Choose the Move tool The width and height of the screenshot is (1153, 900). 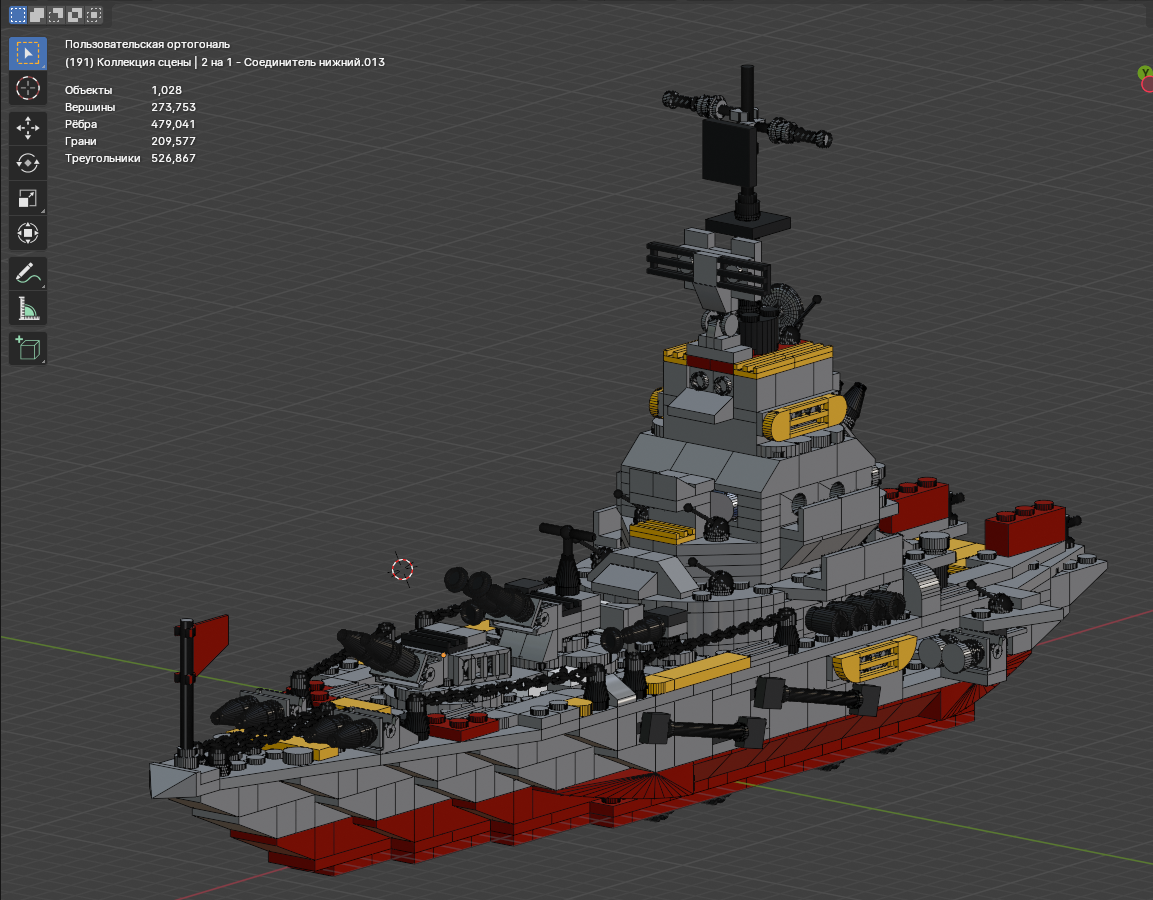click(x=28, y=128)
